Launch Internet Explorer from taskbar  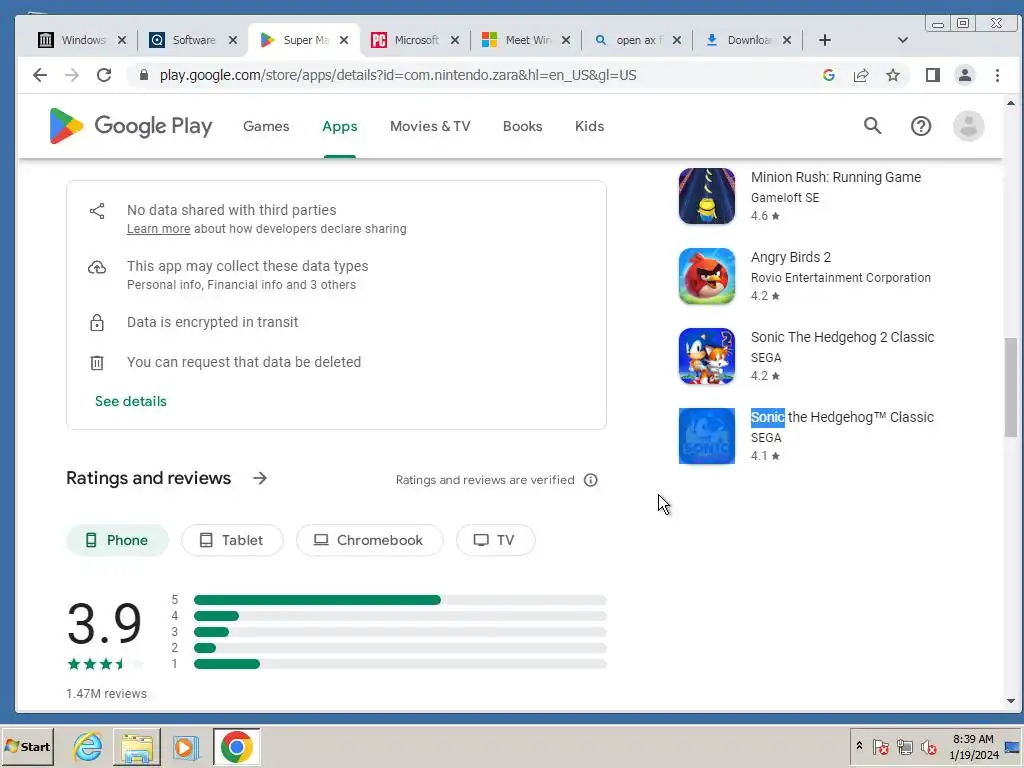[88, 746]
